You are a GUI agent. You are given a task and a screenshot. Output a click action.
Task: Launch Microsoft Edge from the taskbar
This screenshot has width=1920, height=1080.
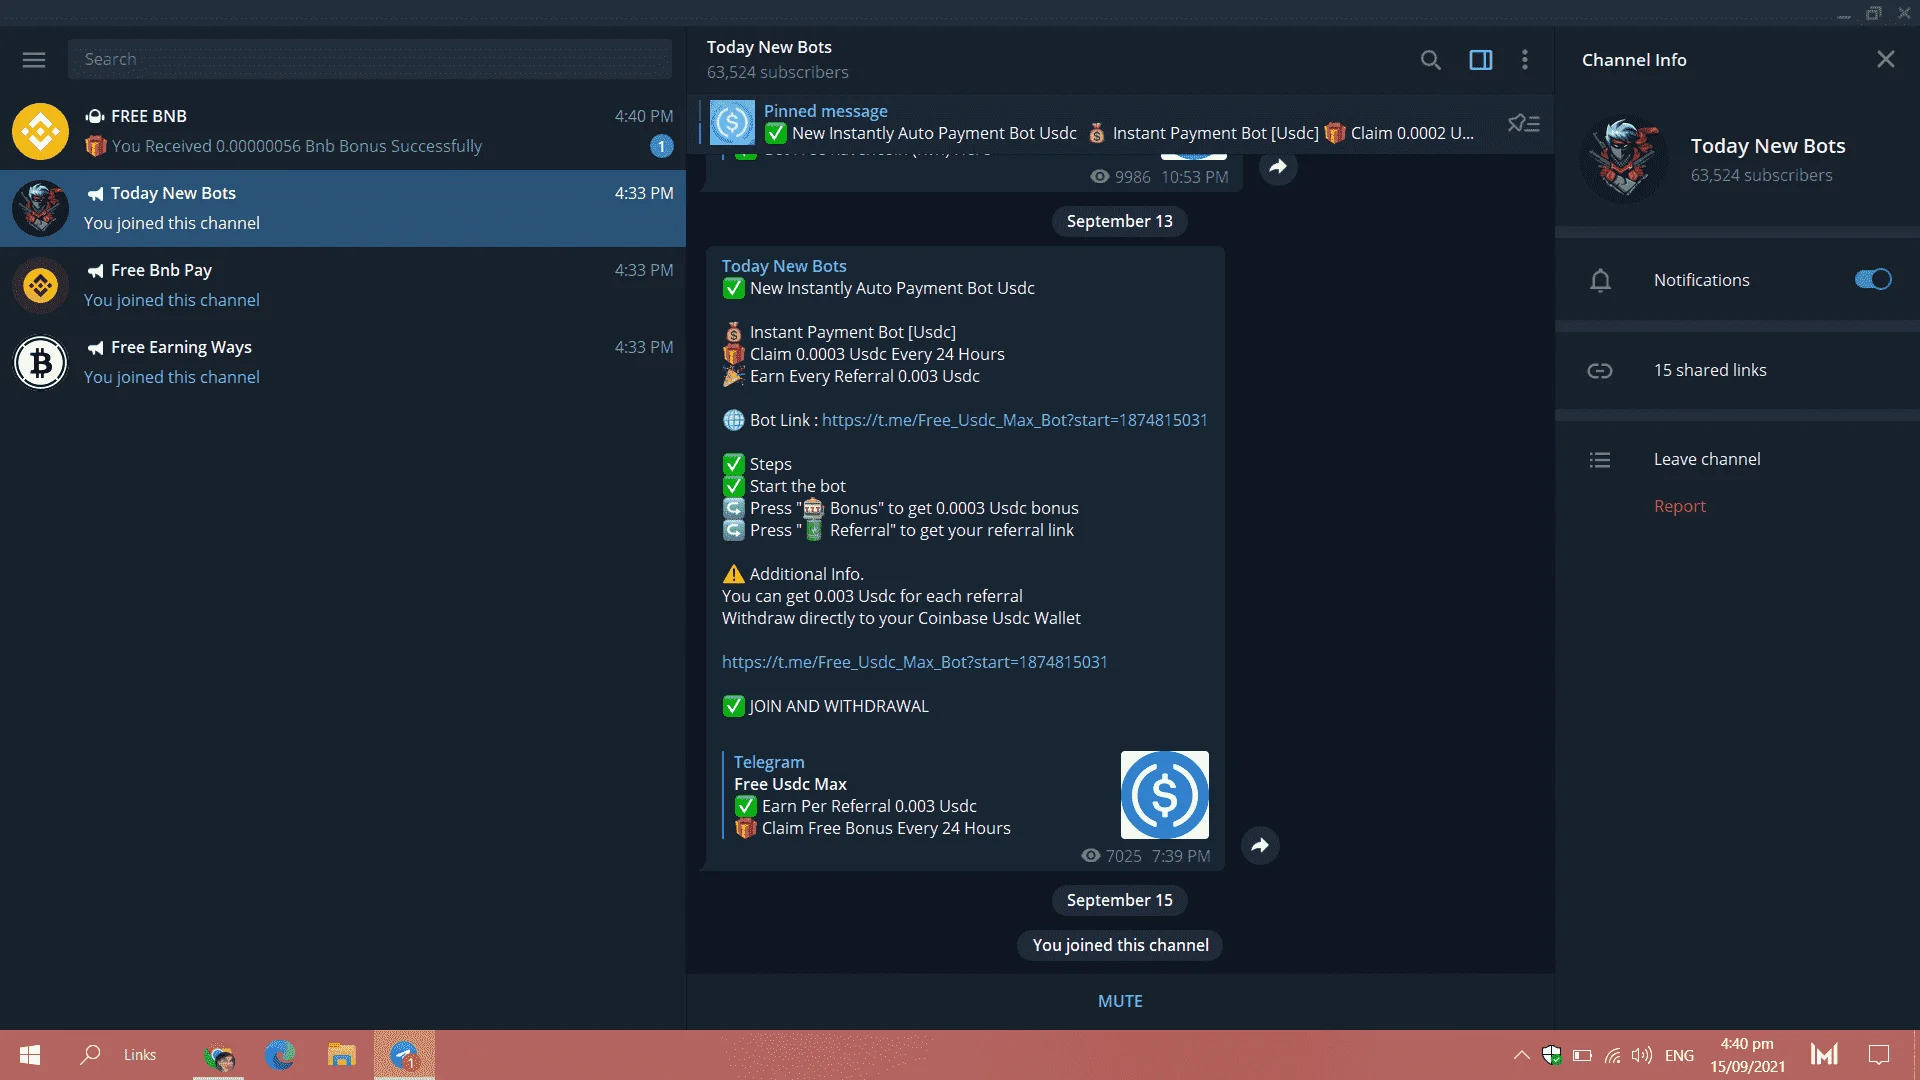[280, 1055]
